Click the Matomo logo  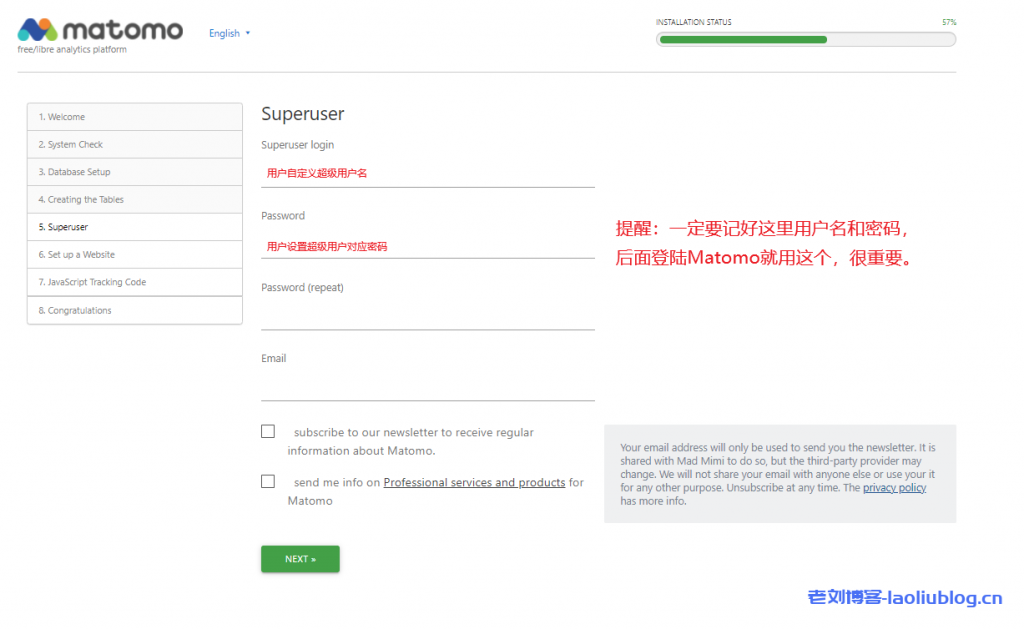coord(100,31)
